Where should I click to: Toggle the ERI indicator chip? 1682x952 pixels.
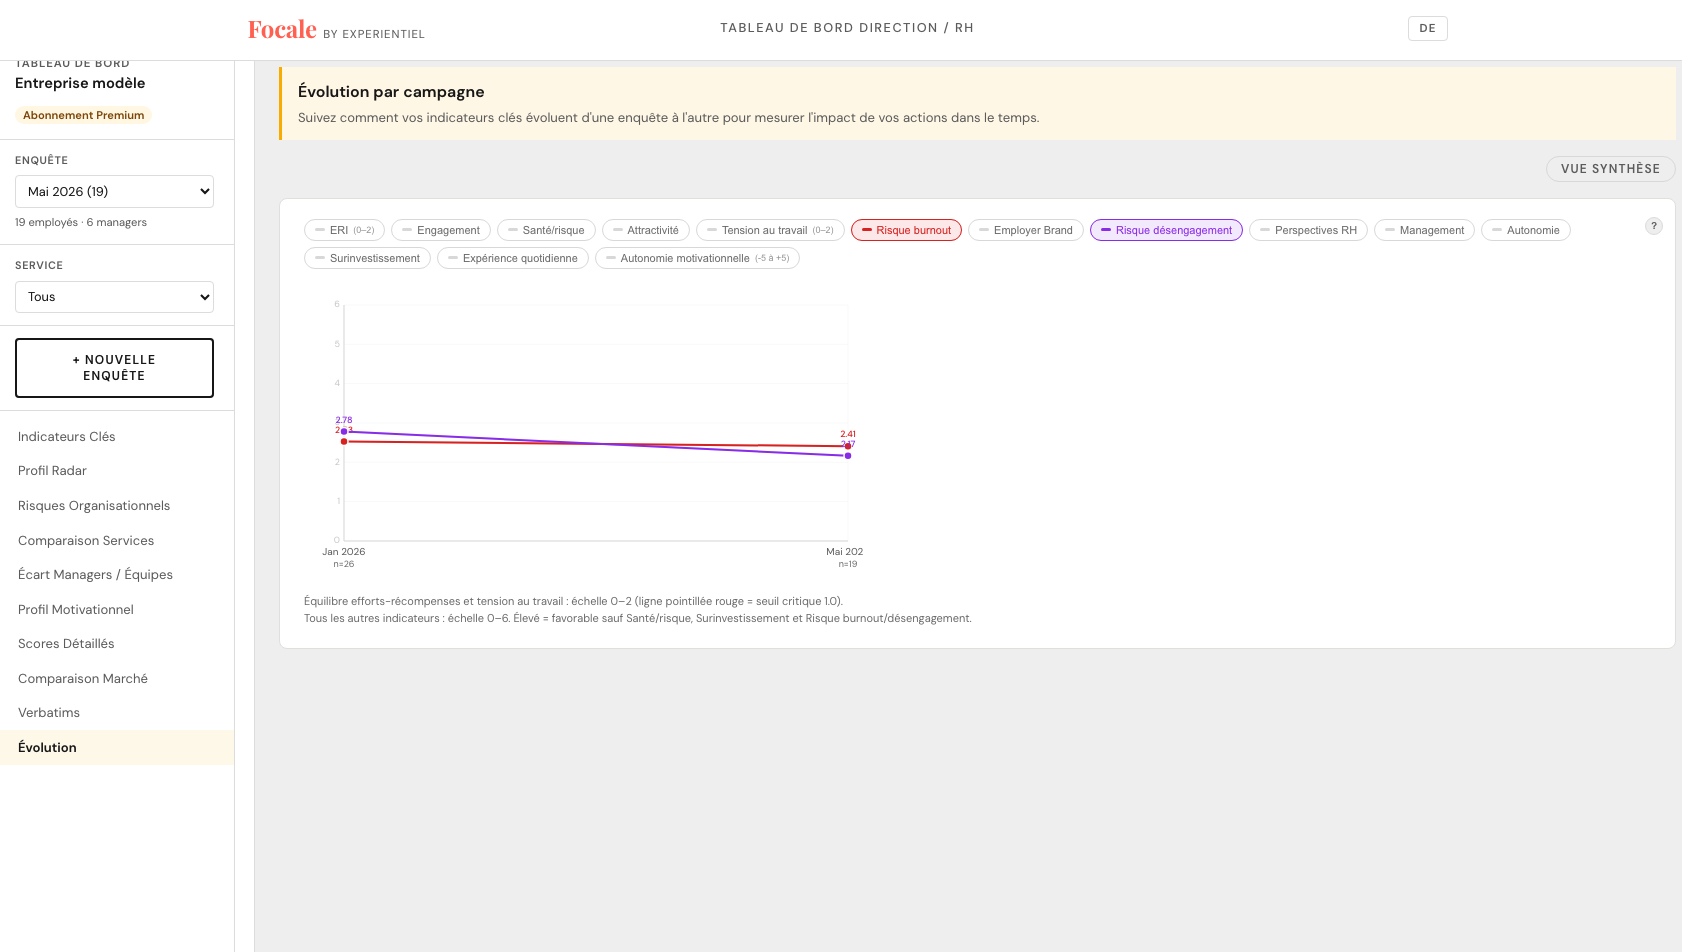[344, 230]
